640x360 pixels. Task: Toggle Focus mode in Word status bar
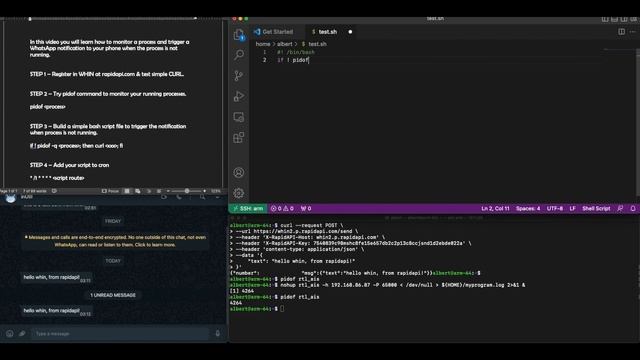[110, 191]
